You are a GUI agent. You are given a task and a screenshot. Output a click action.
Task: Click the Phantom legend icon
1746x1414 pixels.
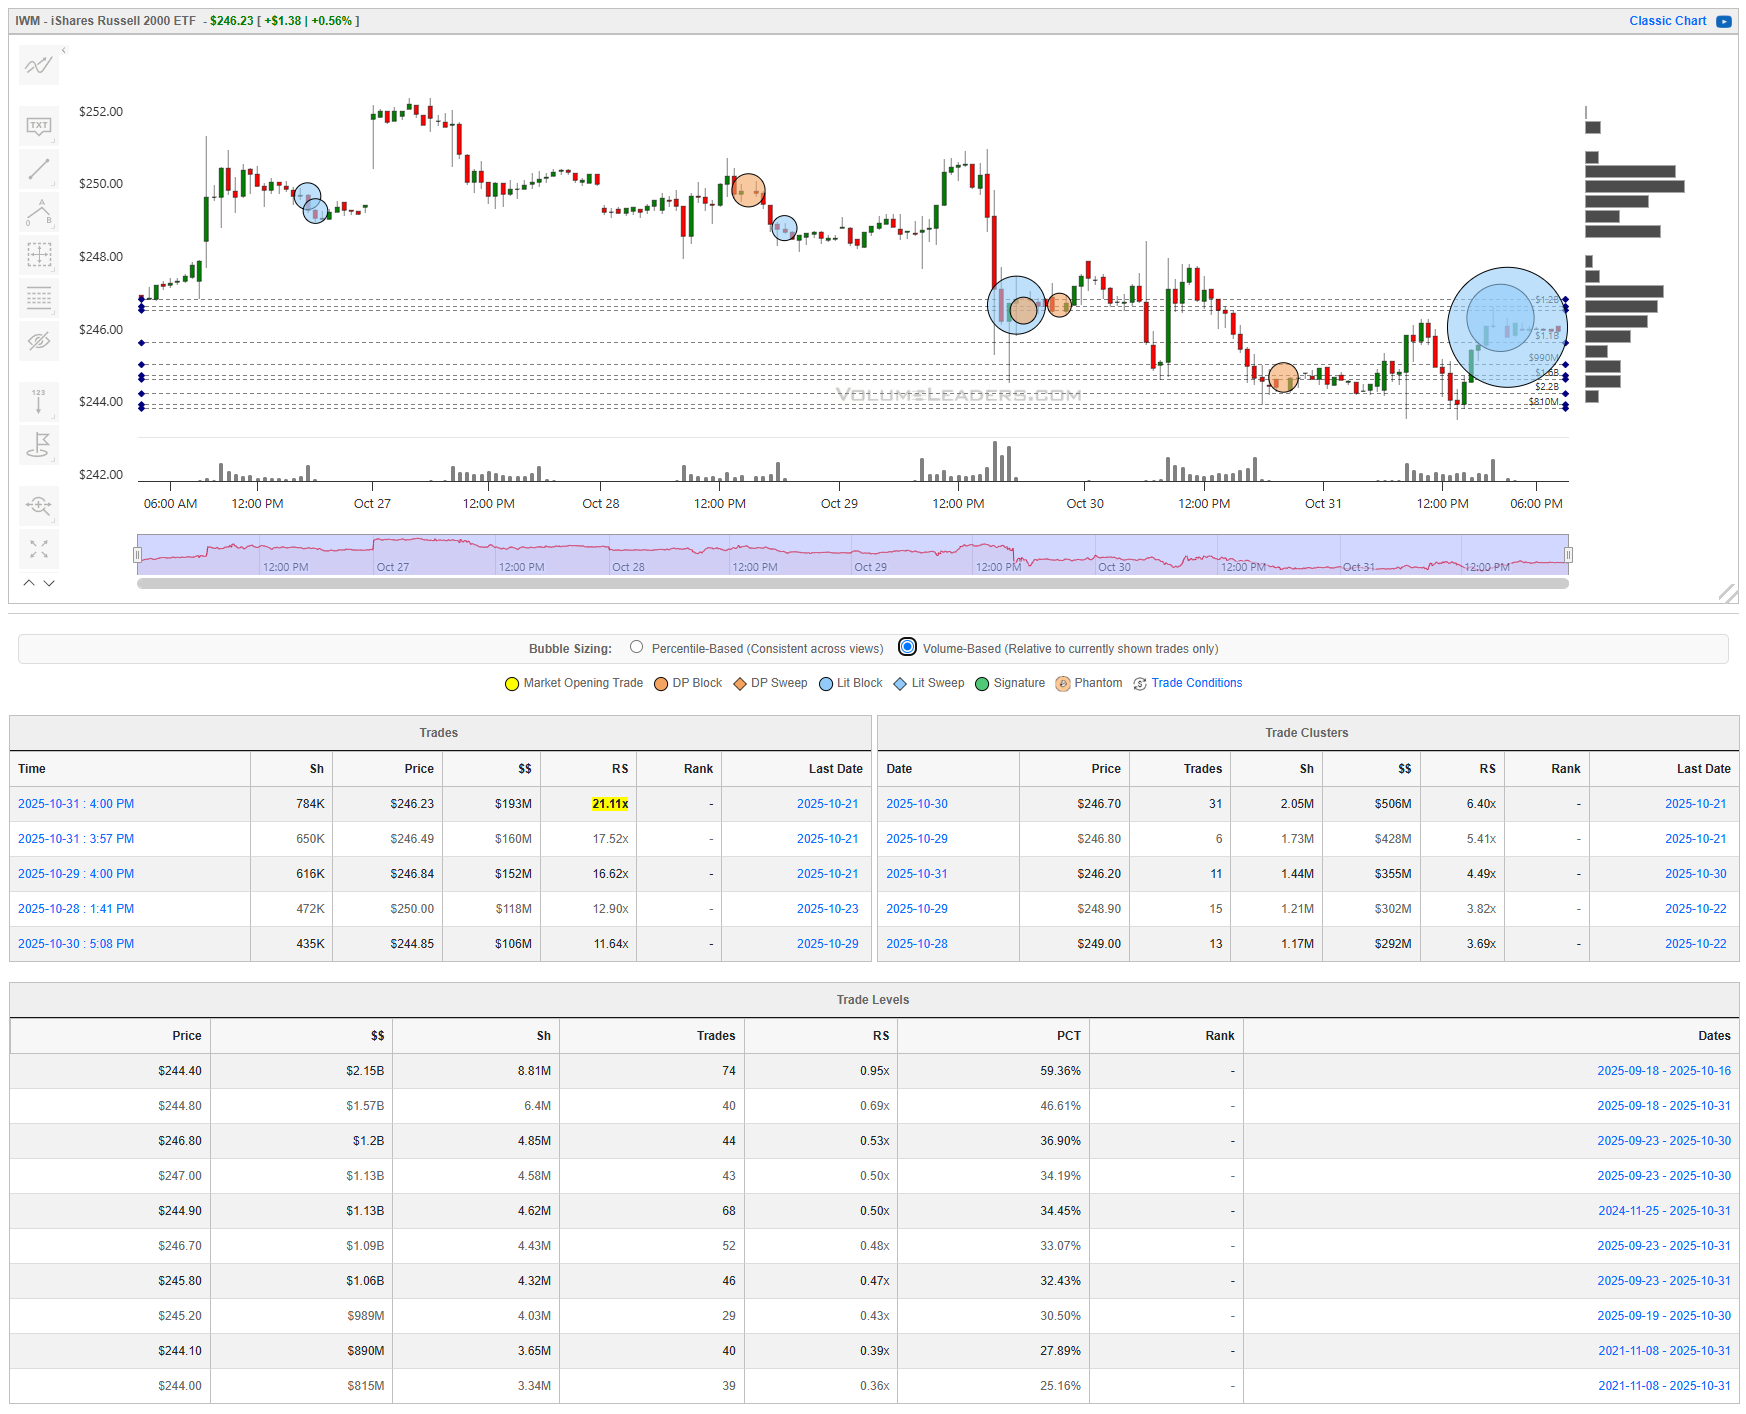(1063, 684)
